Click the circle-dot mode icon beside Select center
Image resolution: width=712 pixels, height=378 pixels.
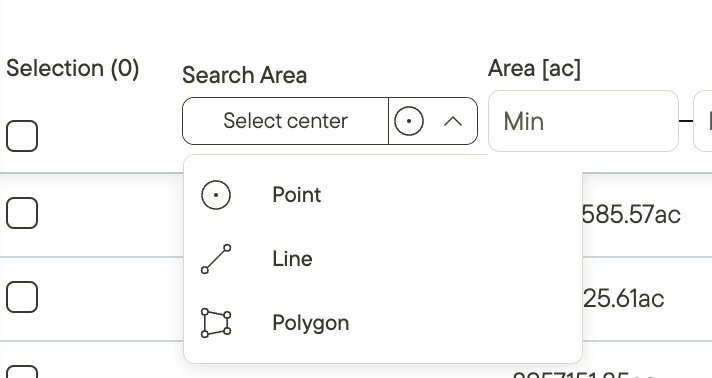point(409,121)
